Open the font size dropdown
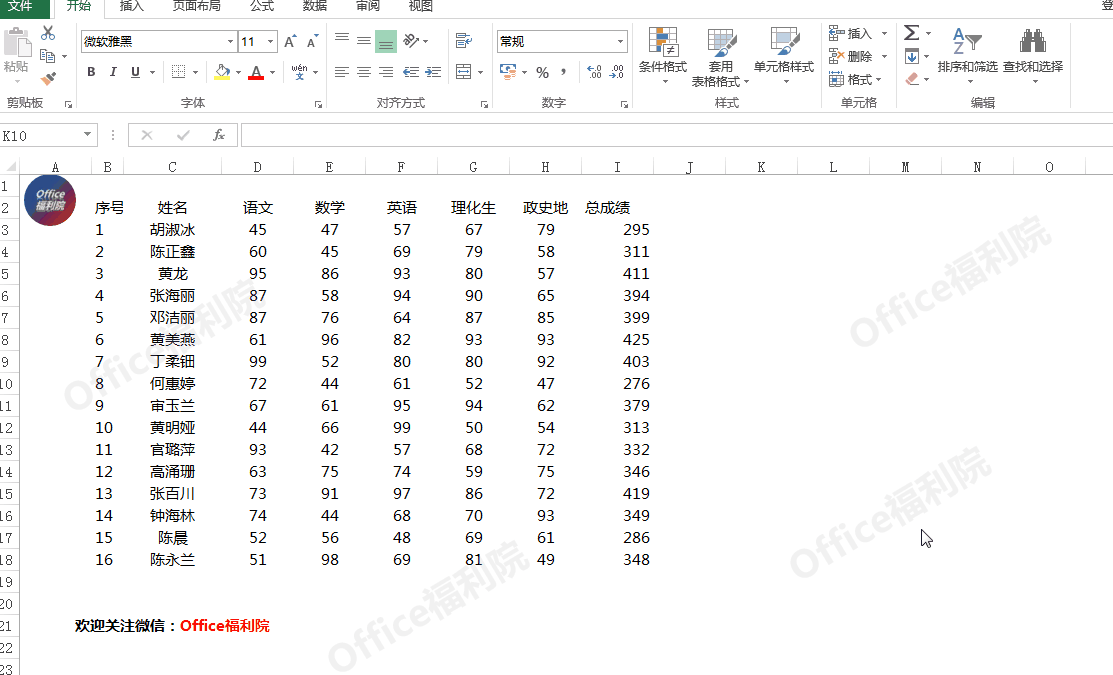Image resolution: width=1113 pixels, height=675 pixels. (x=270, y=41)
